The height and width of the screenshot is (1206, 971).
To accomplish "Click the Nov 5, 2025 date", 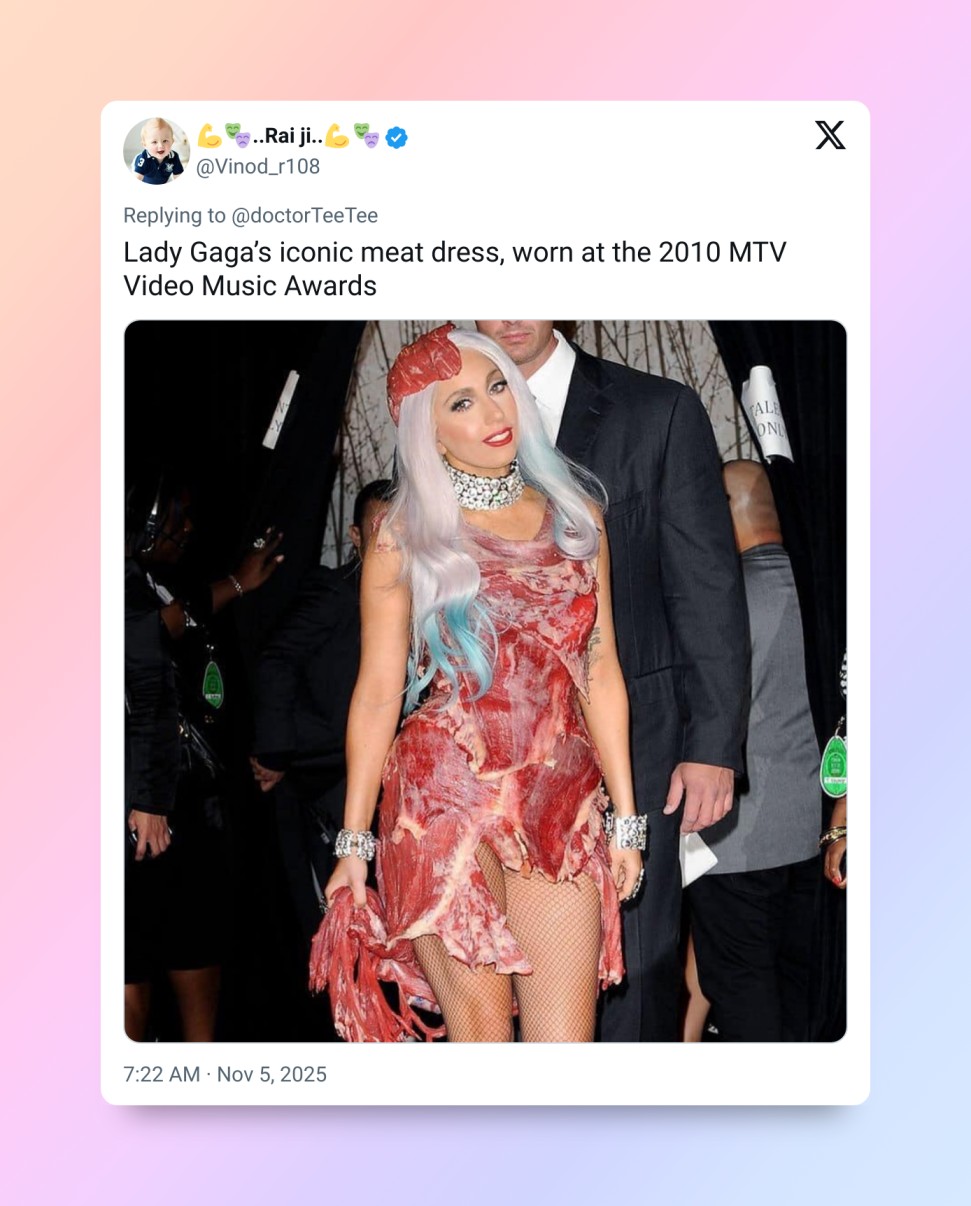I will pyautogui.click(x=272, y=1075).
